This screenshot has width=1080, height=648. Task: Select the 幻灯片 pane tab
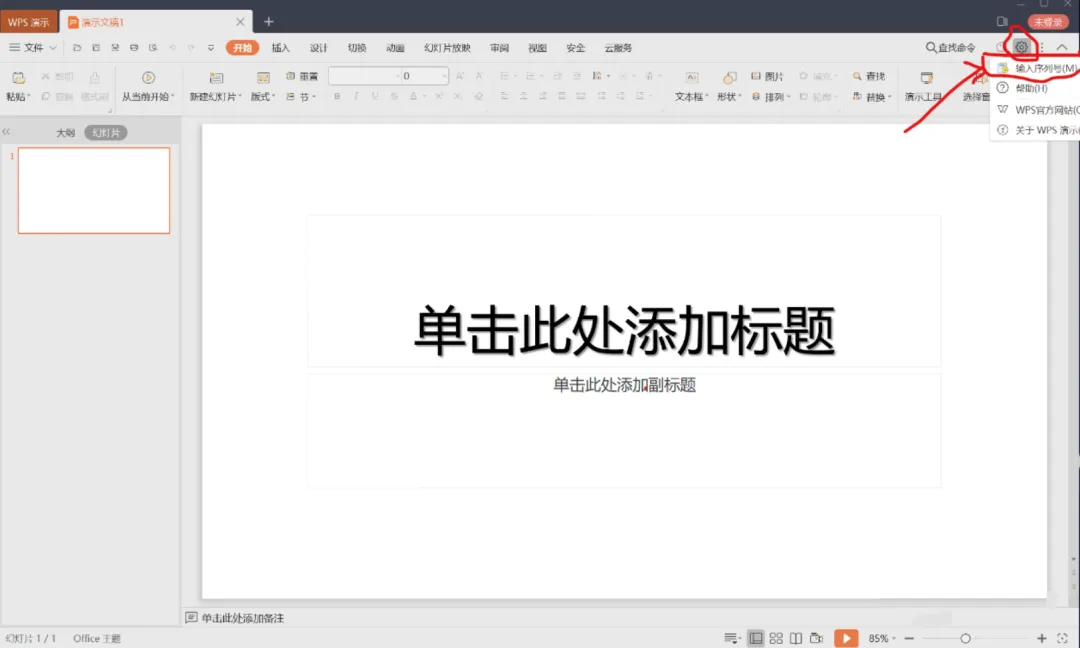106,133
